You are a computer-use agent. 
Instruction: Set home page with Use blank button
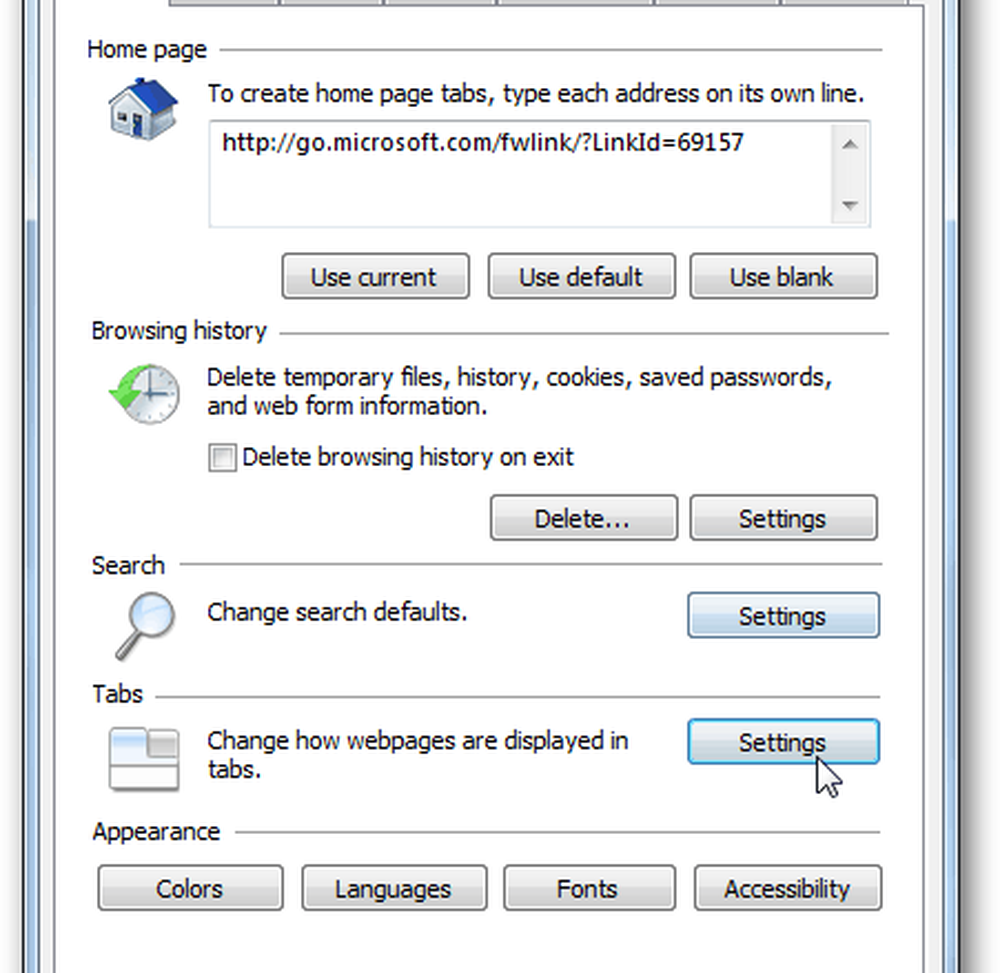(782, 277)
